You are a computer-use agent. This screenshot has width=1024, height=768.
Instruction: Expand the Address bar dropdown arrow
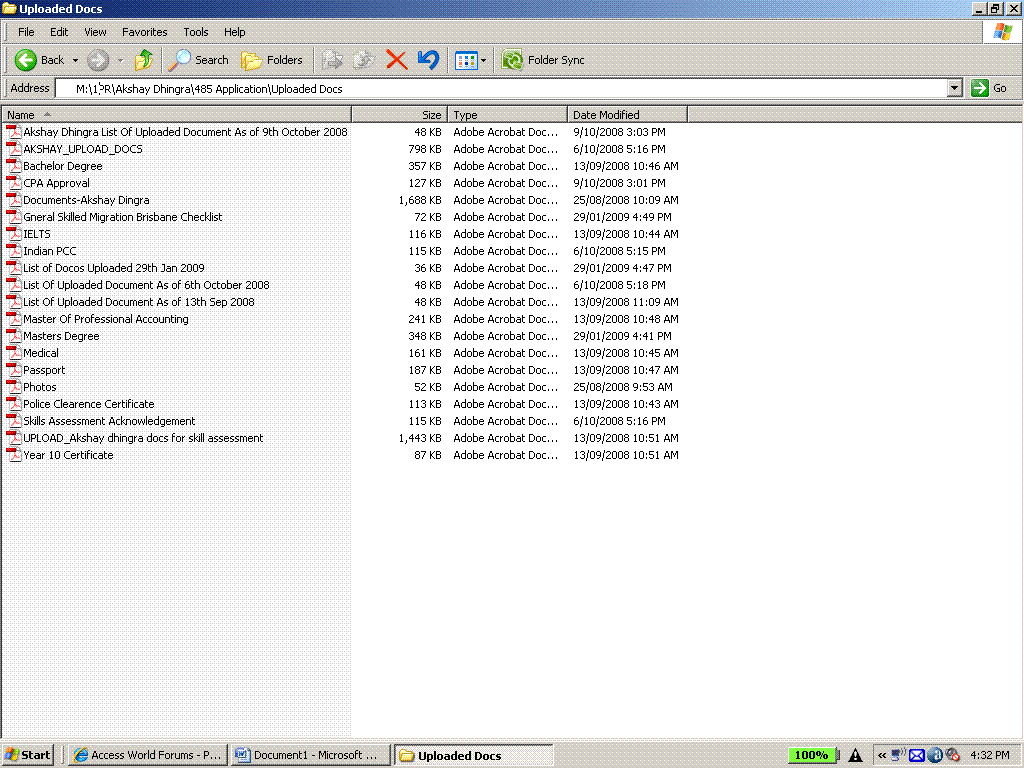tap(955, 88)
